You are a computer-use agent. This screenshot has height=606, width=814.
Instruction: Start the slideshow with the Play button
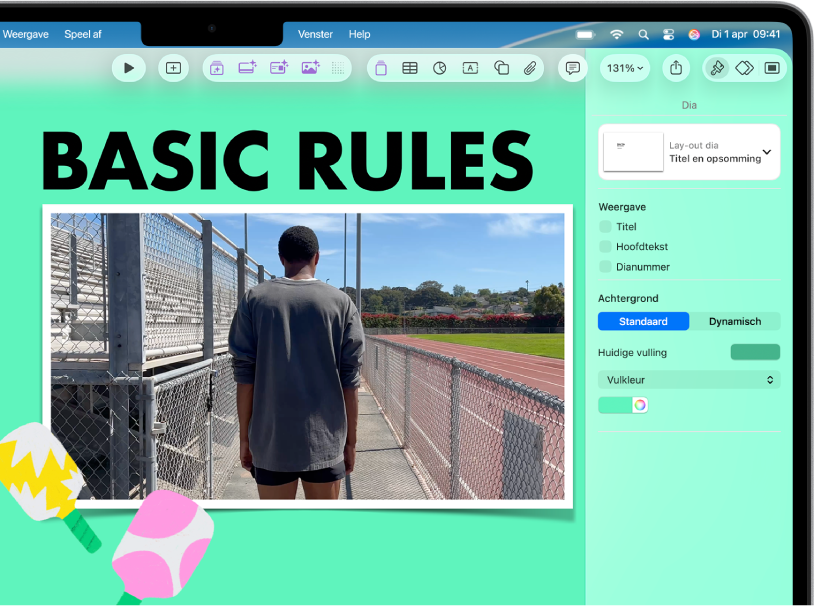point(129,68)
